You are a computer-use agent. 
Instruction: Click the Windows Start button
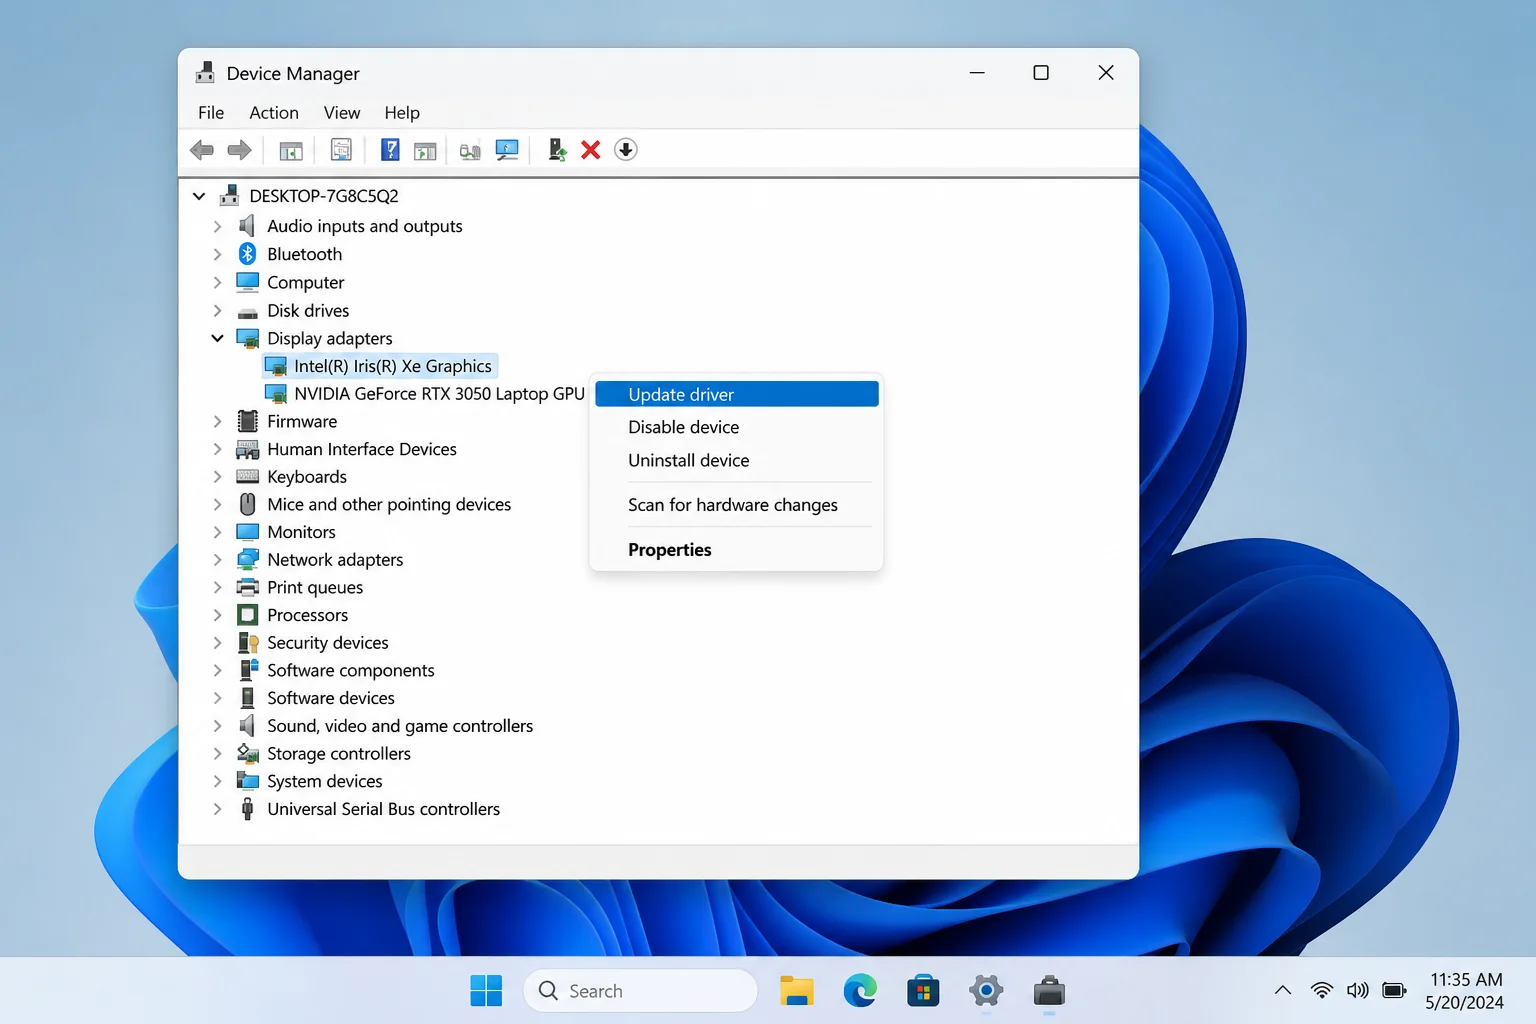(x=486, y=991)
